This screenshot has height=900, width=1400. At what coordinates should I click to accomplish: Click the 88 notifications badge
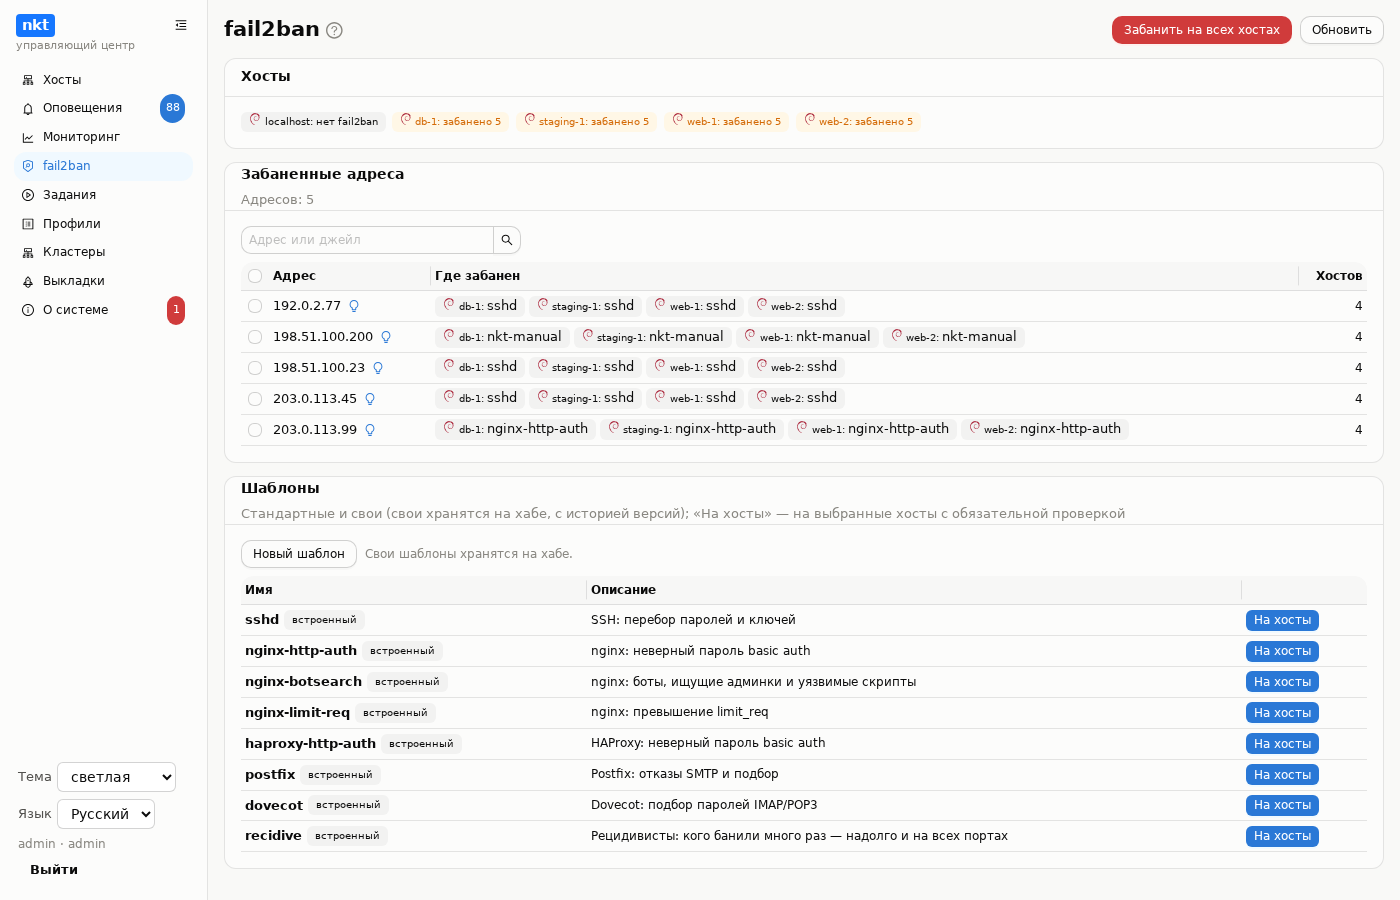[x=173, y=108]
